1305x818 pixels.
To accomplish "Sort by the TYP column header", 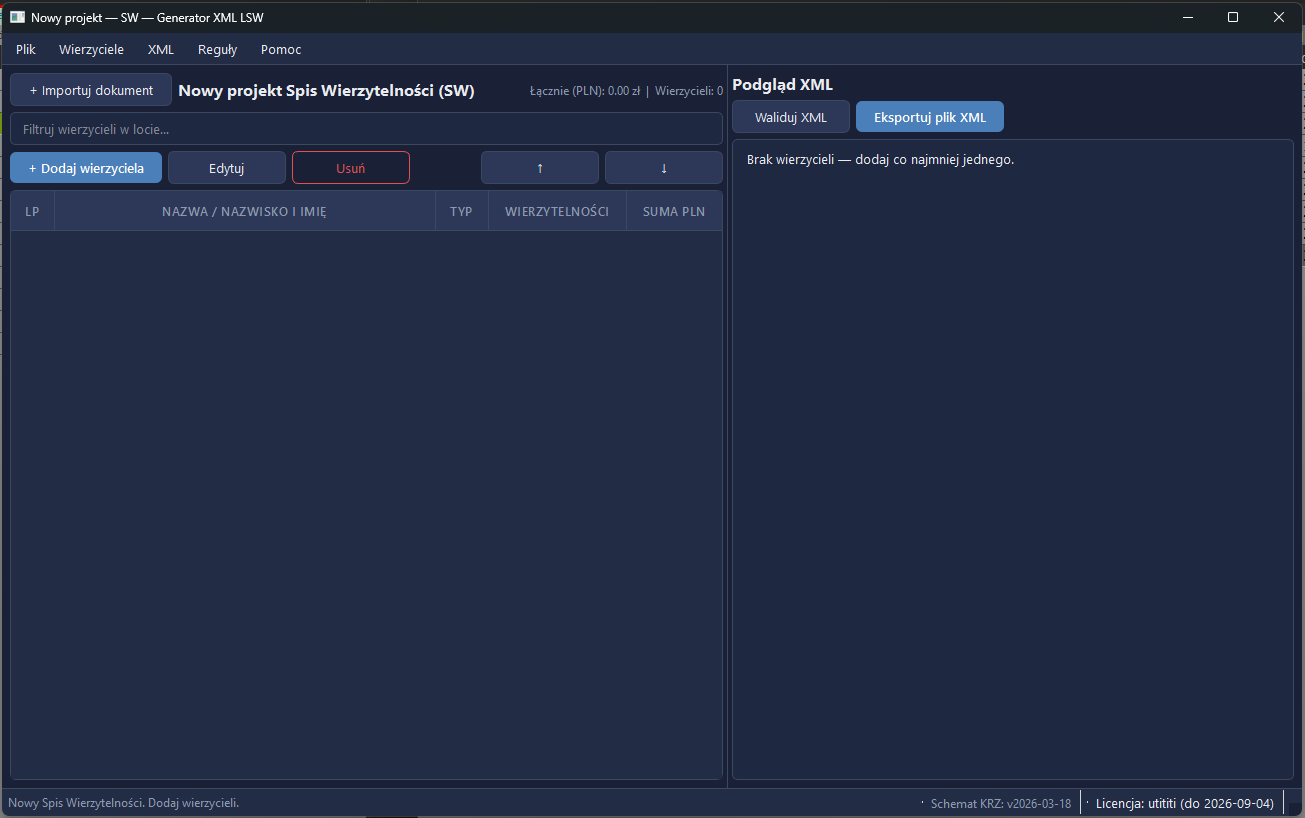I will pos(462,211).
